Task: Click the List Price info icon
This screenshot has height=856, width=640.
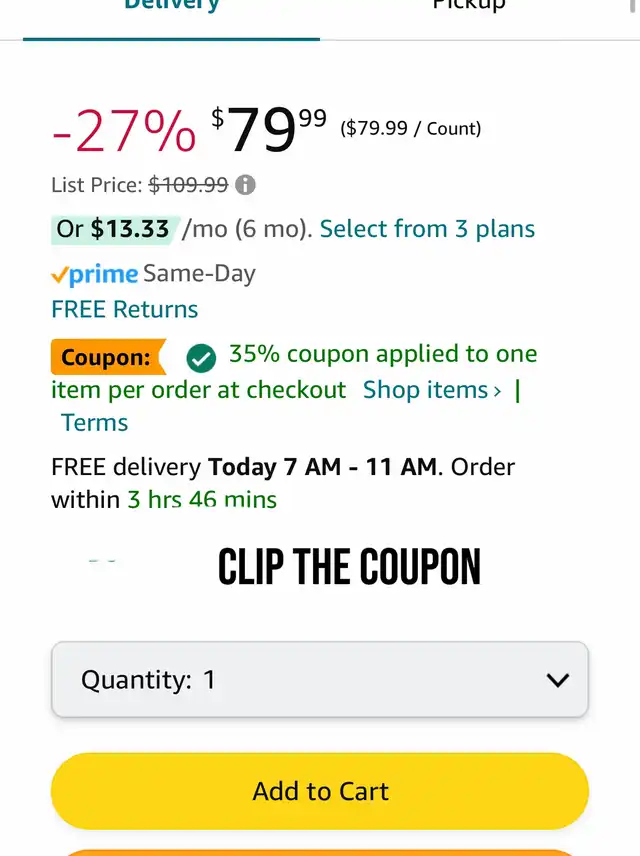Action: (x=246, y=185)
